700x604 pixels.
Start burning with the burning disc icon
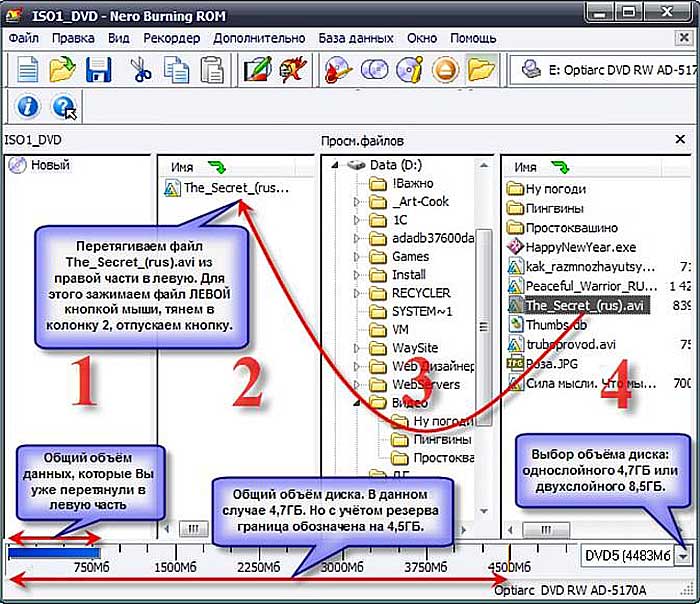[338, 70]
